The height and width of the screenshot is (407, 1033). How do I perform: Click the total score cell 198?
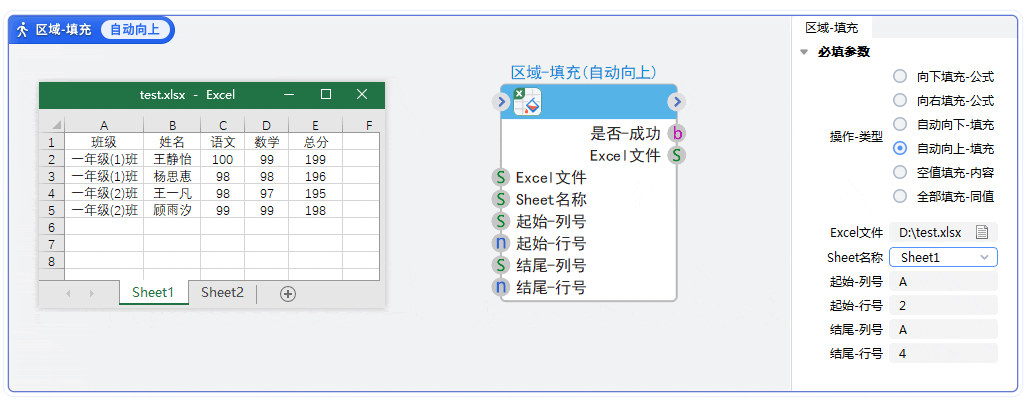[x=316, y=210]
